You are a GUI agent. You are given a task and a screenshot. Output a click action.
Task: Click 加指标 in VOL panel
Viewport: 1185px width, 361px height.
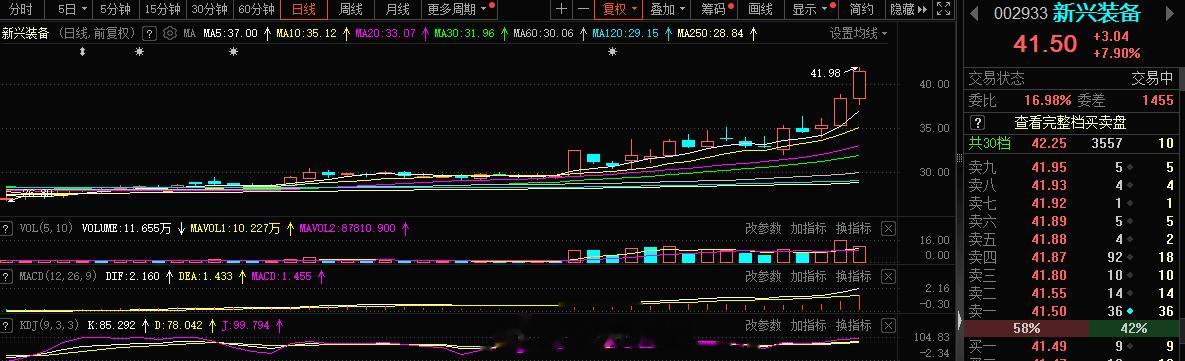tap(809, 228)
